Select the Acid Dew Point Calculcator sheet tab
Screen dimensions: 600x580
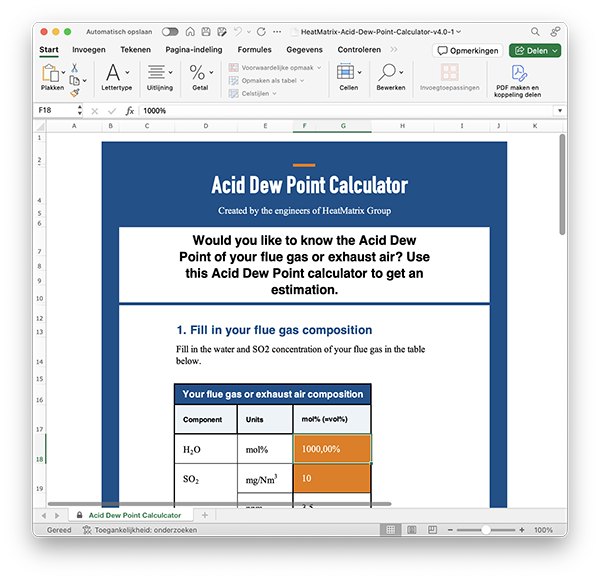pos(130,515)
